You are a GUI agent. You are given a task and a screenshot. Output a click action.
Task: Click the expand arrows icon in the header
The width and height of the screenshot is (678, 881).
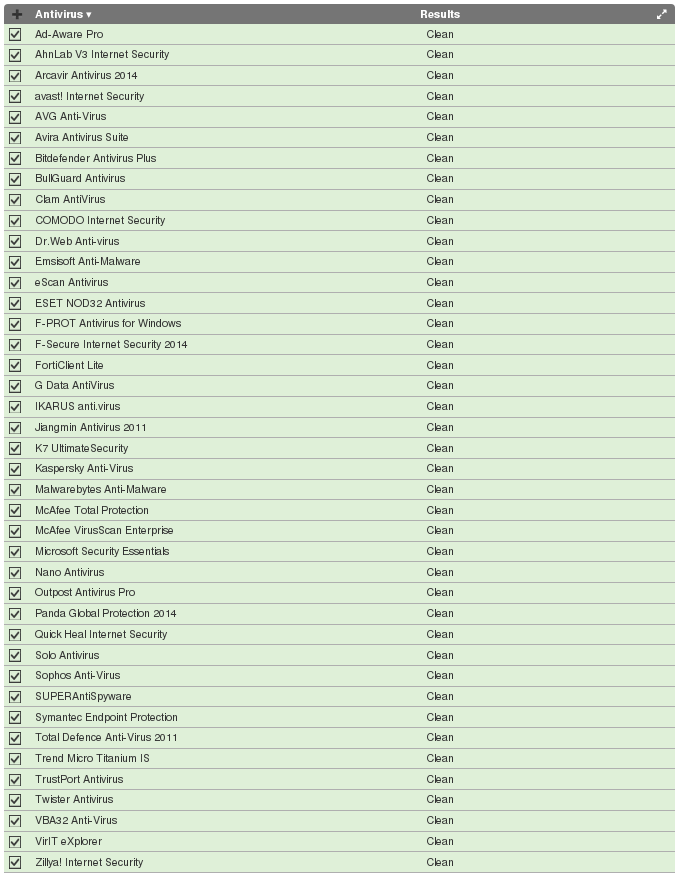661,14
